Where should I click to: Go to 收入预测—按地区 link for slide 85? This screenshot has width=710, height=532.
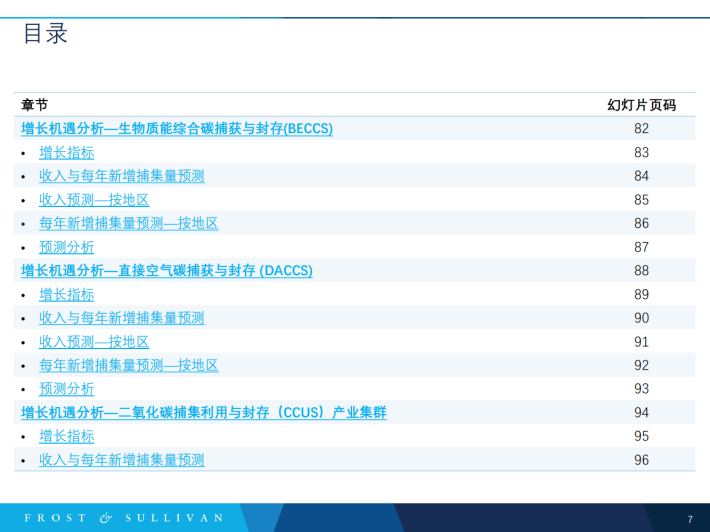tap(94, 200)
